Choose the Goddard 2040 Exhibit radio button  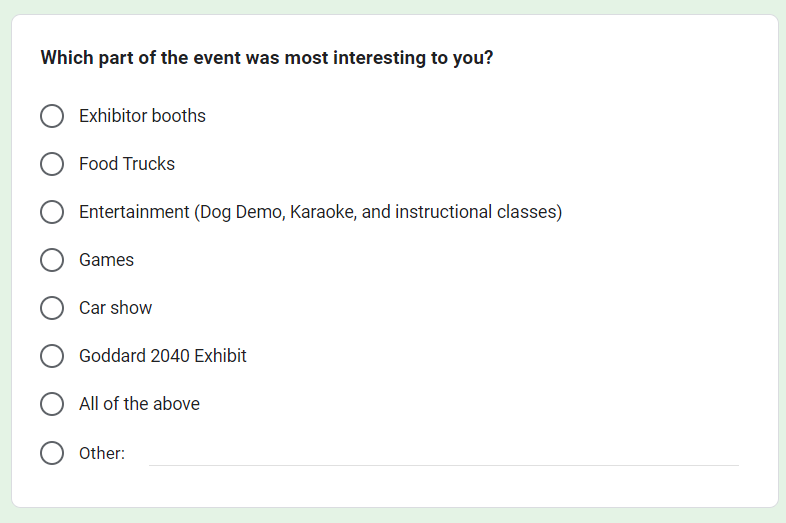52,356
